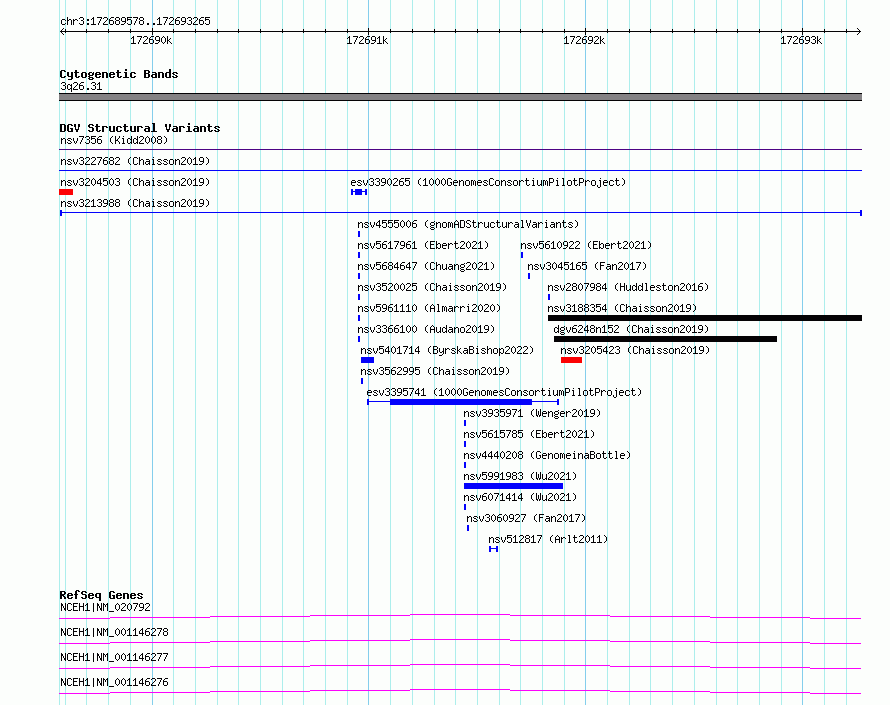
Task: Click nsv3188354 (Chaisson2019) label
Action: [x=622, y=308]
